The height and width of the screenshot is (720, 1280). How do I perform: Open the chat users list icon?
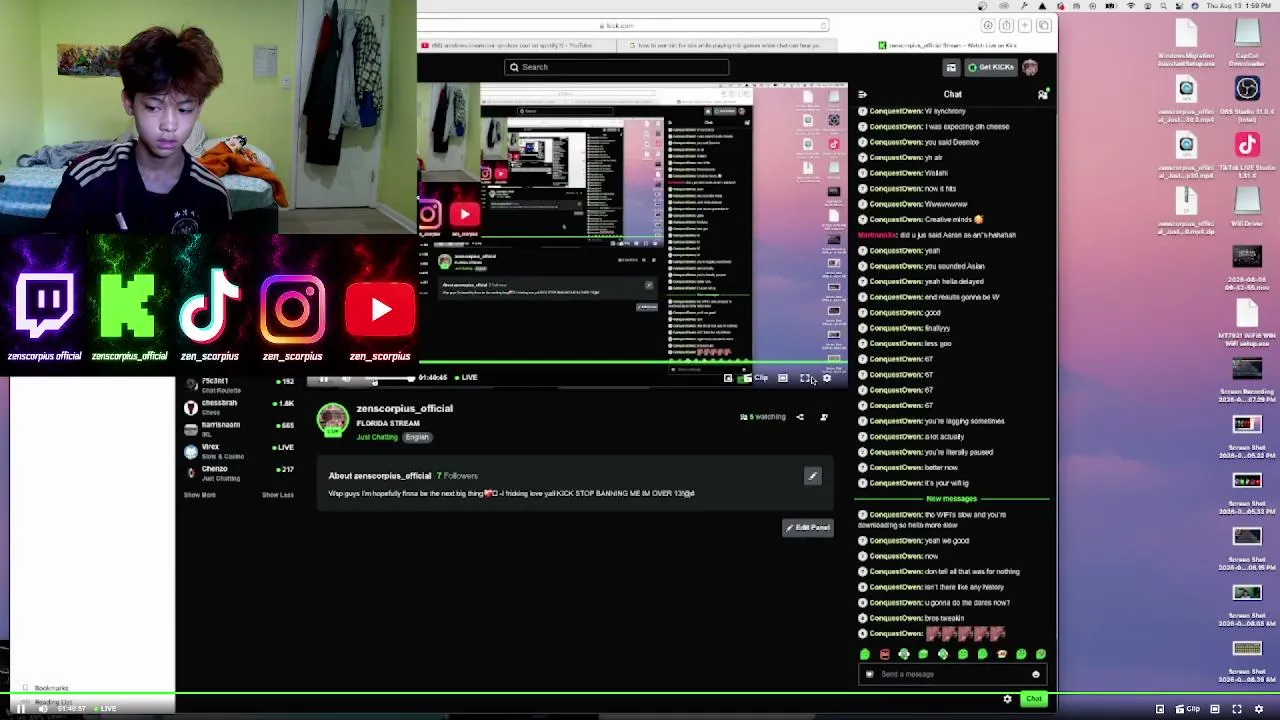pos(1043,94)
